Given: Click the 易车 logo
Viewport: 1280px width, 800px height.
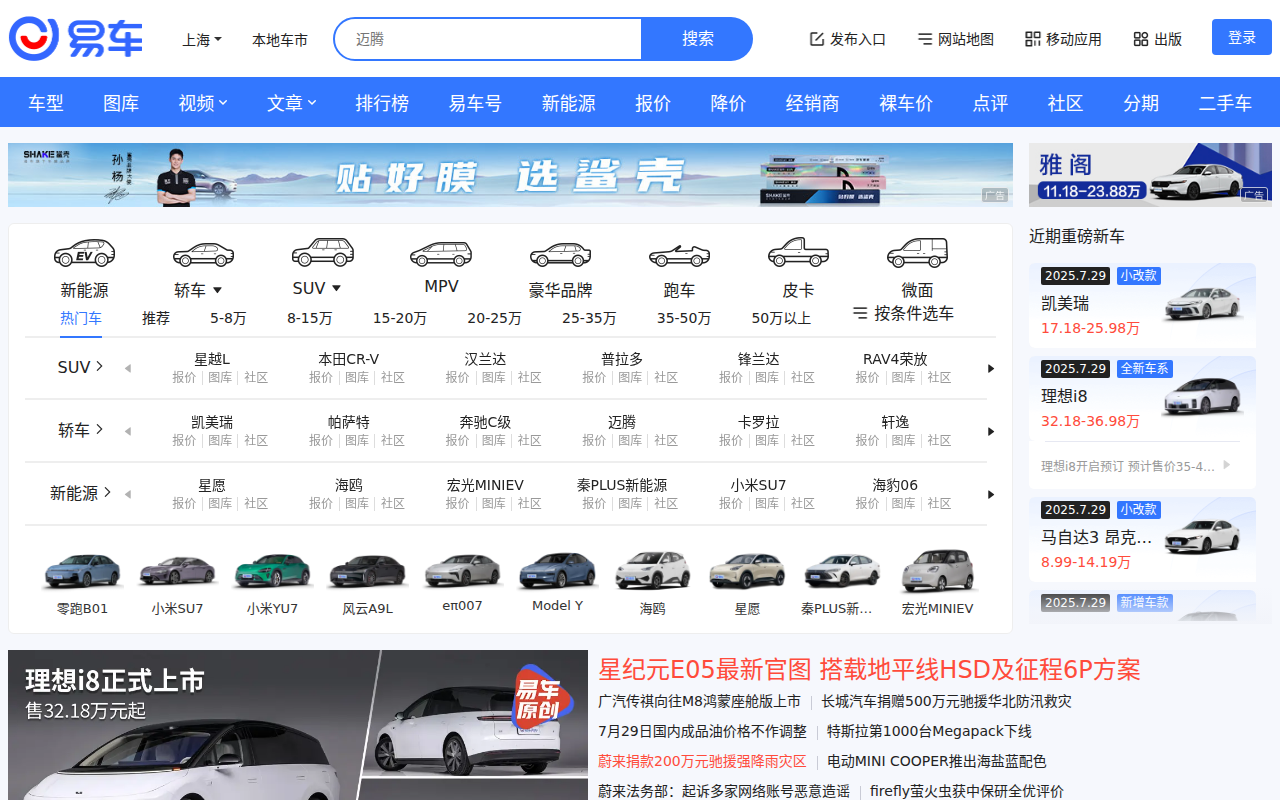Looking at the screenshot, I should [76, 39].
